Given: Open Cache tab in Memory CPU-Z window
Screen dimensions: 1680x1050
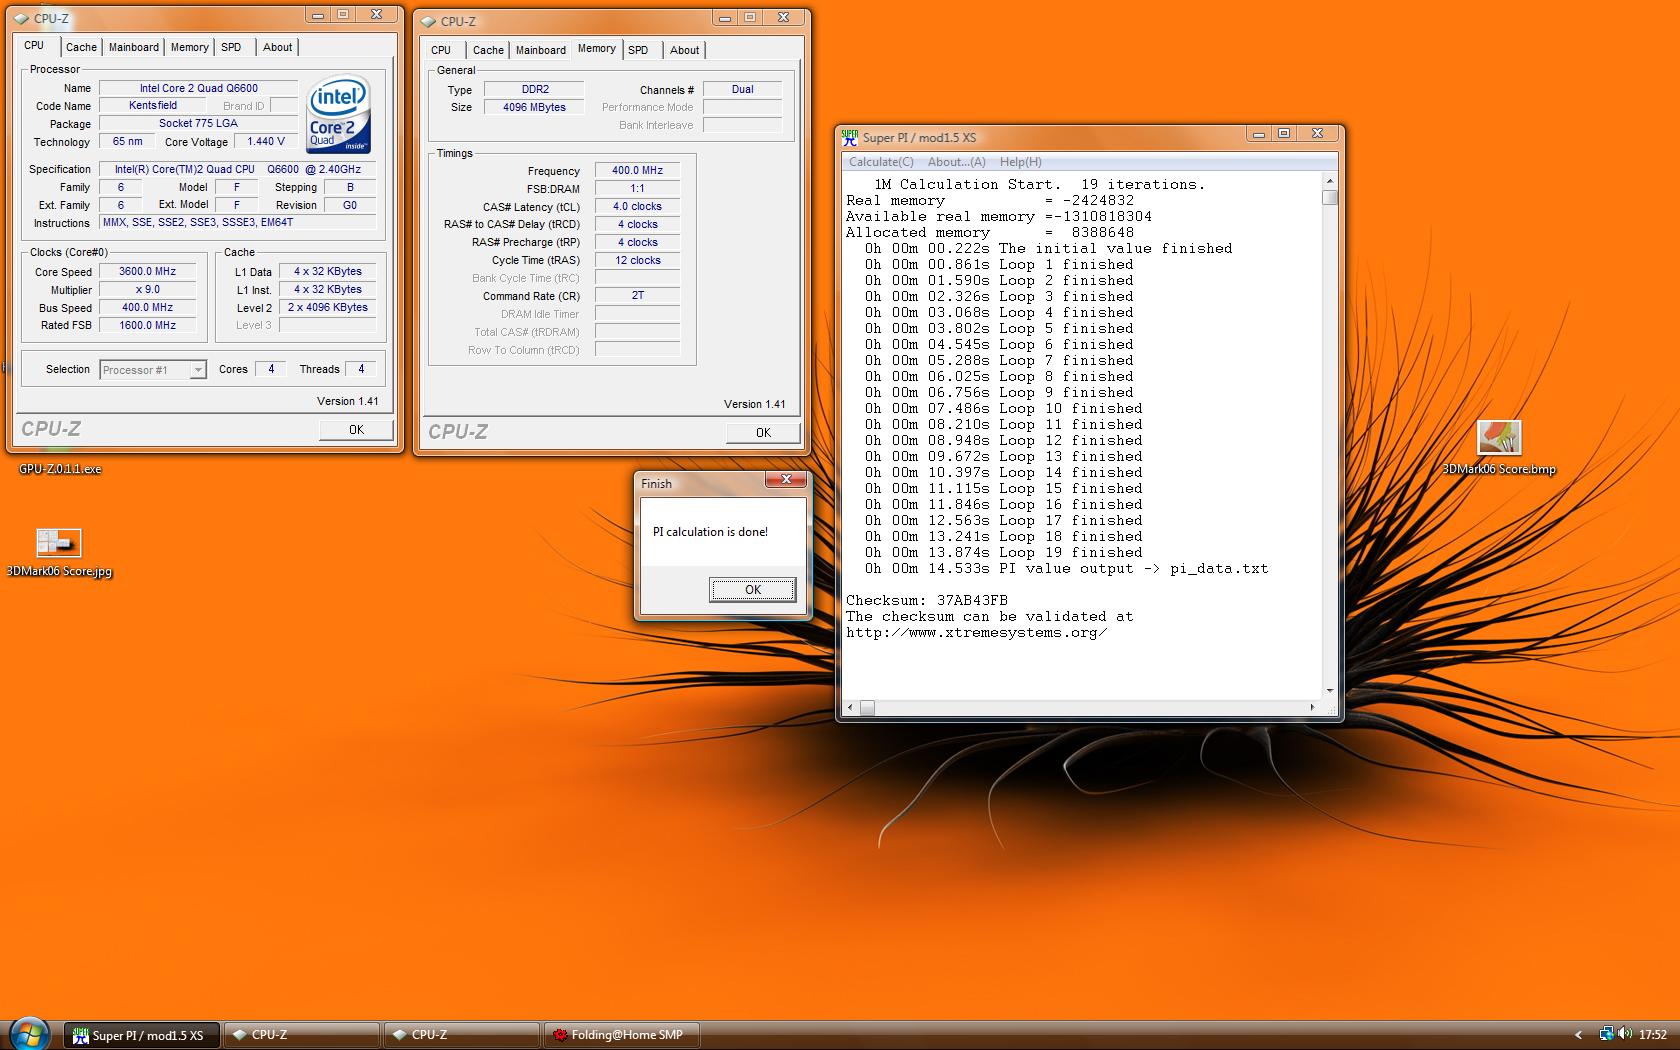Looking at the screenshot, I should coord(488,50).
